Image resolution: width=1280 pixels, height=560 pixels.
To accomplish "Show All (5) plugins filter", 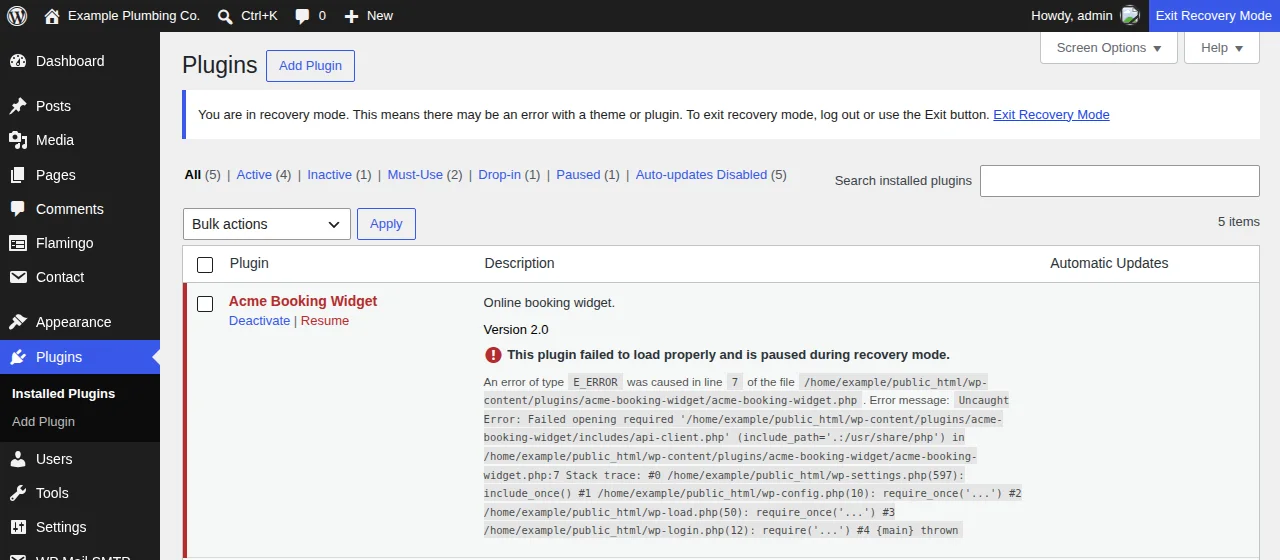I will pyautogui.click(x=203, y=175).
